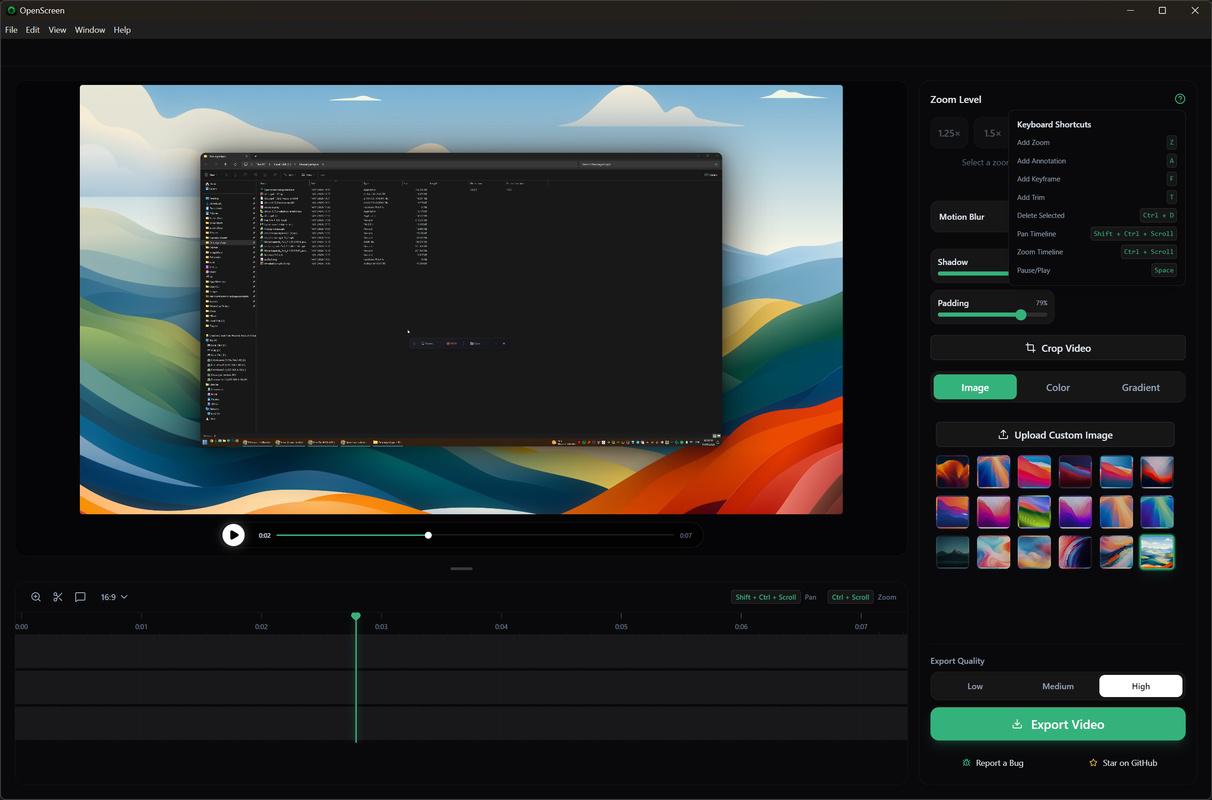Select the colorful wave background thumbnail

[1156, 551]
